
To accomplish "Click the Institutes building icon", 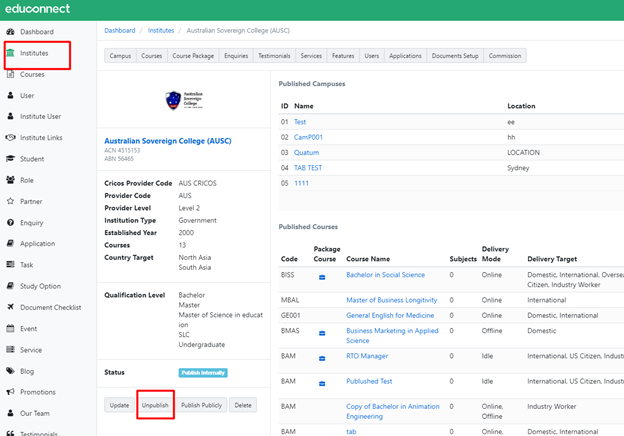I will point(10,53).
